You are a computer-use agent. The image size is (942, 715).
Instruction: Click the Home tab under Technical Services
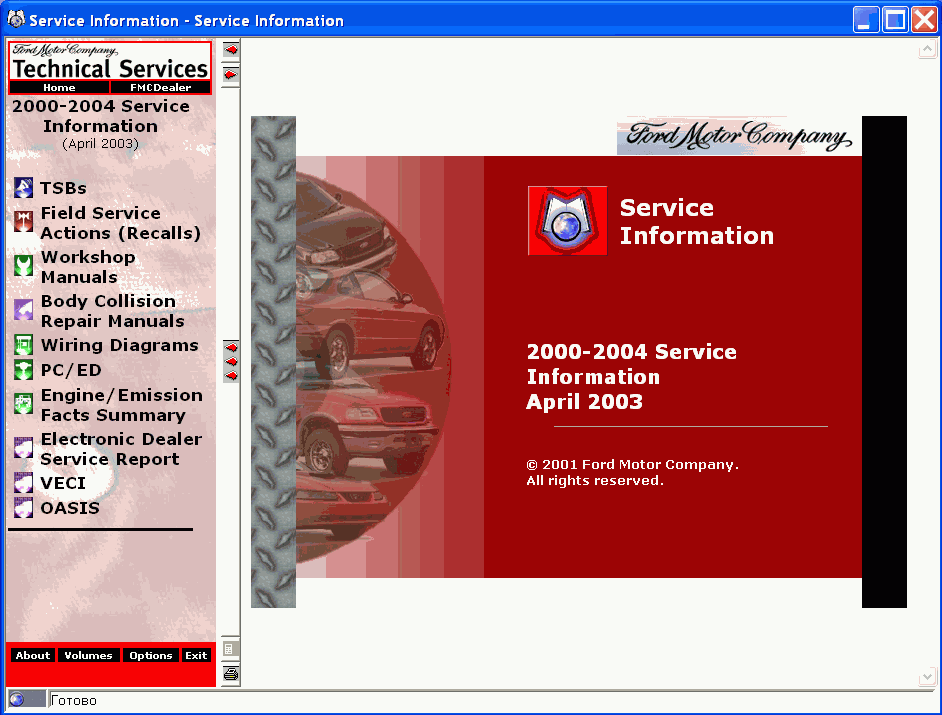point(59,88)
